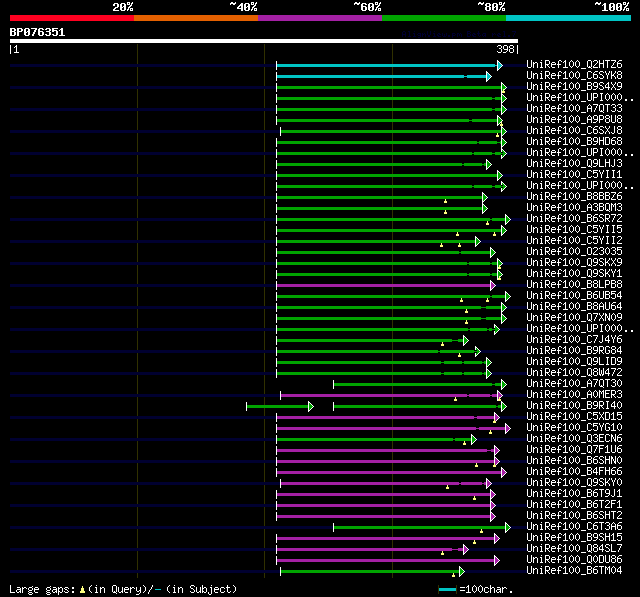640x597 pixels.
Task: Select the UniRef100_B6T9J1 label
Action: (574, 494)
